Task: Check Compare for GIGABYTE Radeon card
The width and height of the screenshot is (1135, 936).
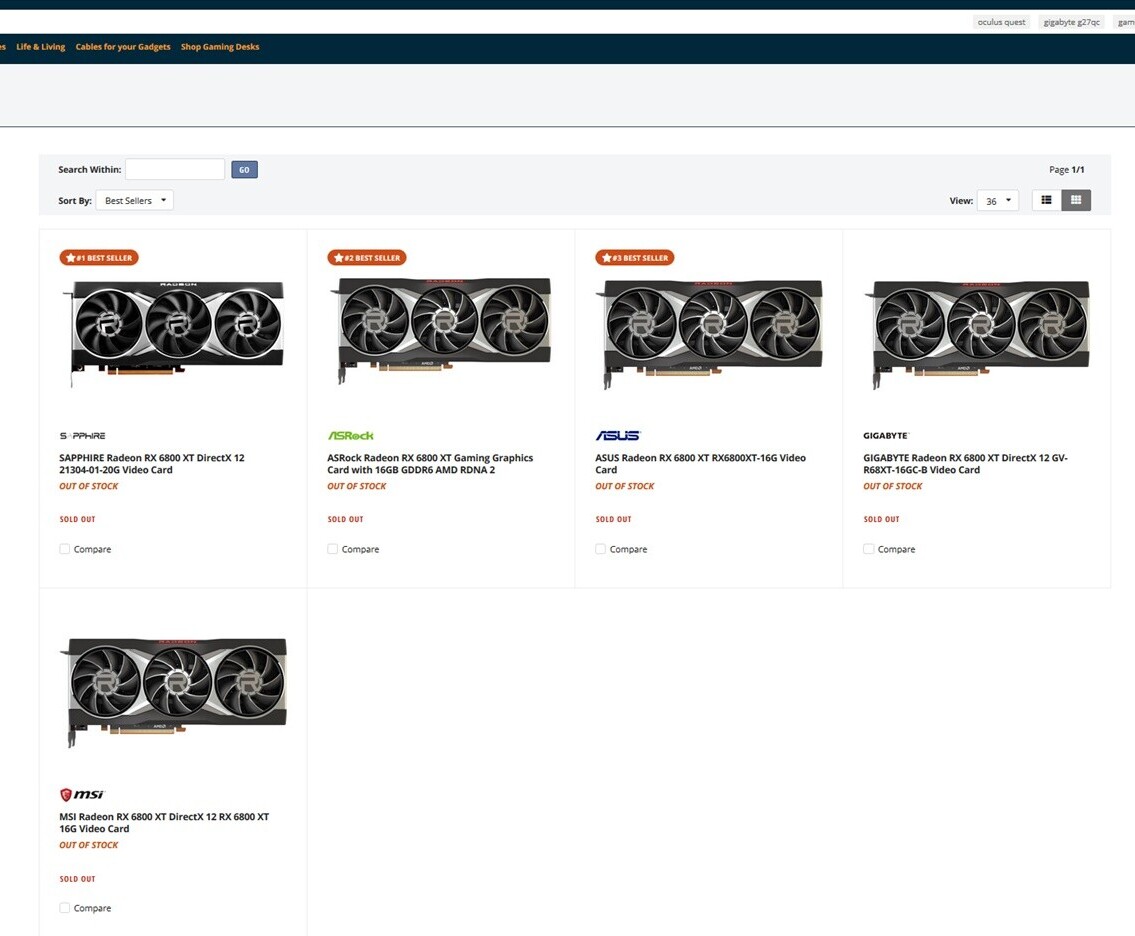Action: click(x=869, y=549)
